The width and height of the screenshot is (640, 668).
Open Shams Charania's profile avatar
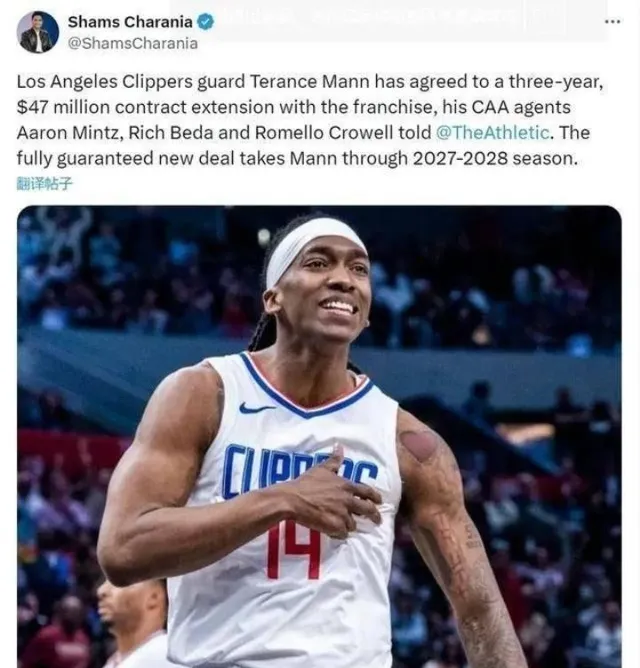pyautogui.click(x=37, y=32)
